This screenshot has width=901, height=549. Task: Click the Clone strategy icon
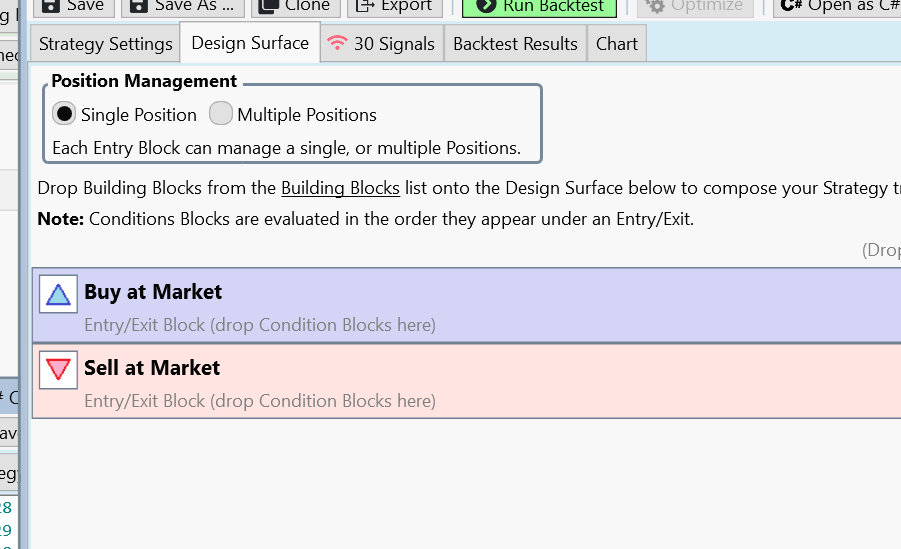pos(268,5)
